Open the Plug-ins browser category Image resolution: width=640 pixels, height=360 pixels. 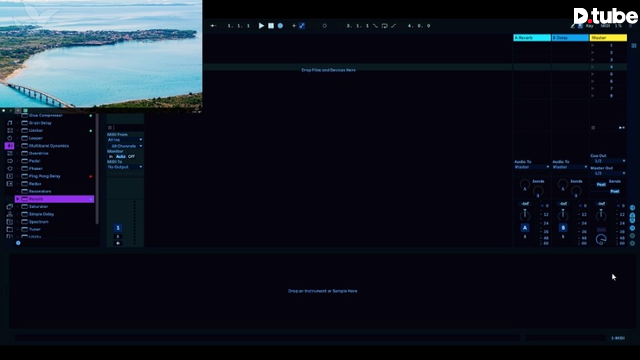pos(9,168)
